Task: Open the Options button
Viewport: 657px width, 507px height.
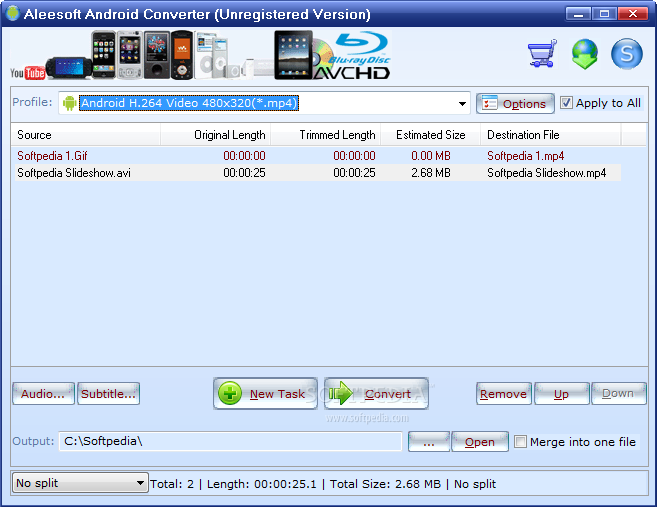Action: coord(515,103)
